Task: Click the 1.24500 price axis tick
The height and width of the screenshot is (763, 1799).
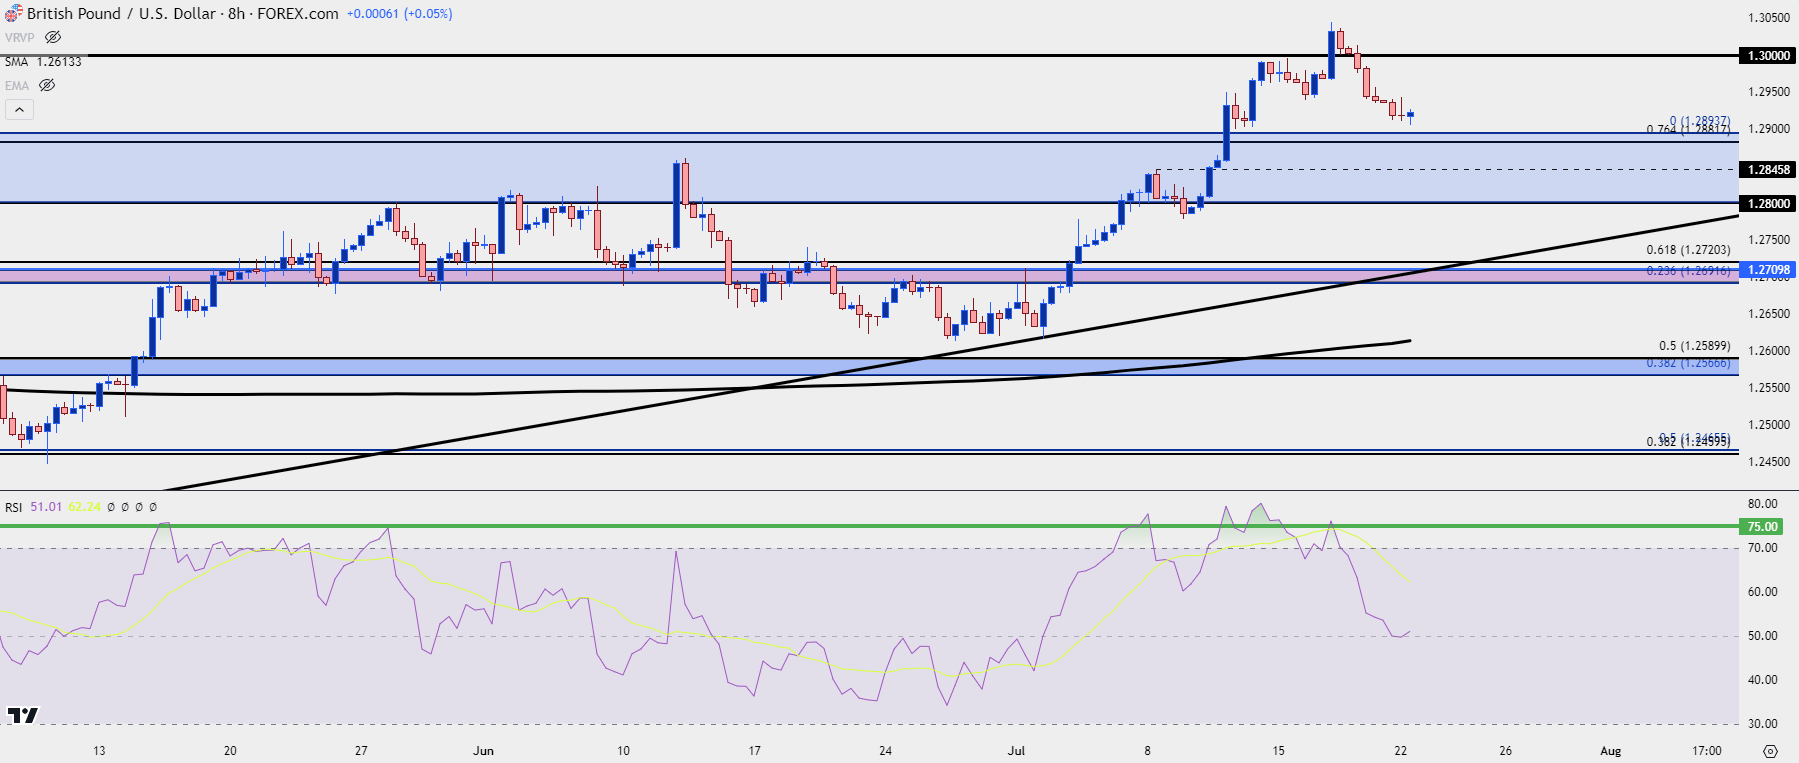Action: click(x=1769, y=462)
